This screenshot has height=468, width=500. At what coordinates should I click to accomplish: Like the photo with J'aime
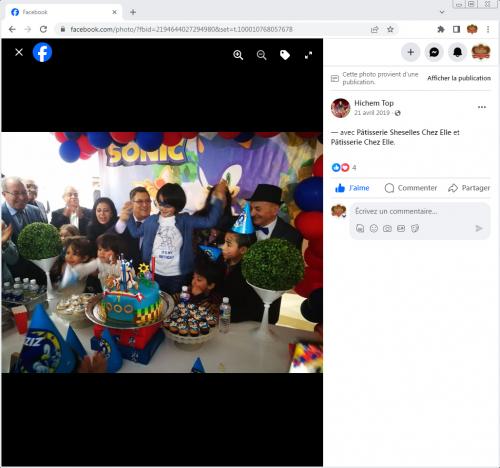(x=352, y=188)
